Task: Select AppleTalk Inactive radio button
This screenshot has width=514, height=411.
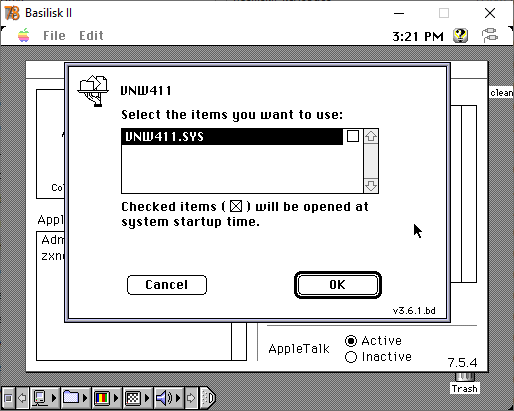Action: (351, 357)
